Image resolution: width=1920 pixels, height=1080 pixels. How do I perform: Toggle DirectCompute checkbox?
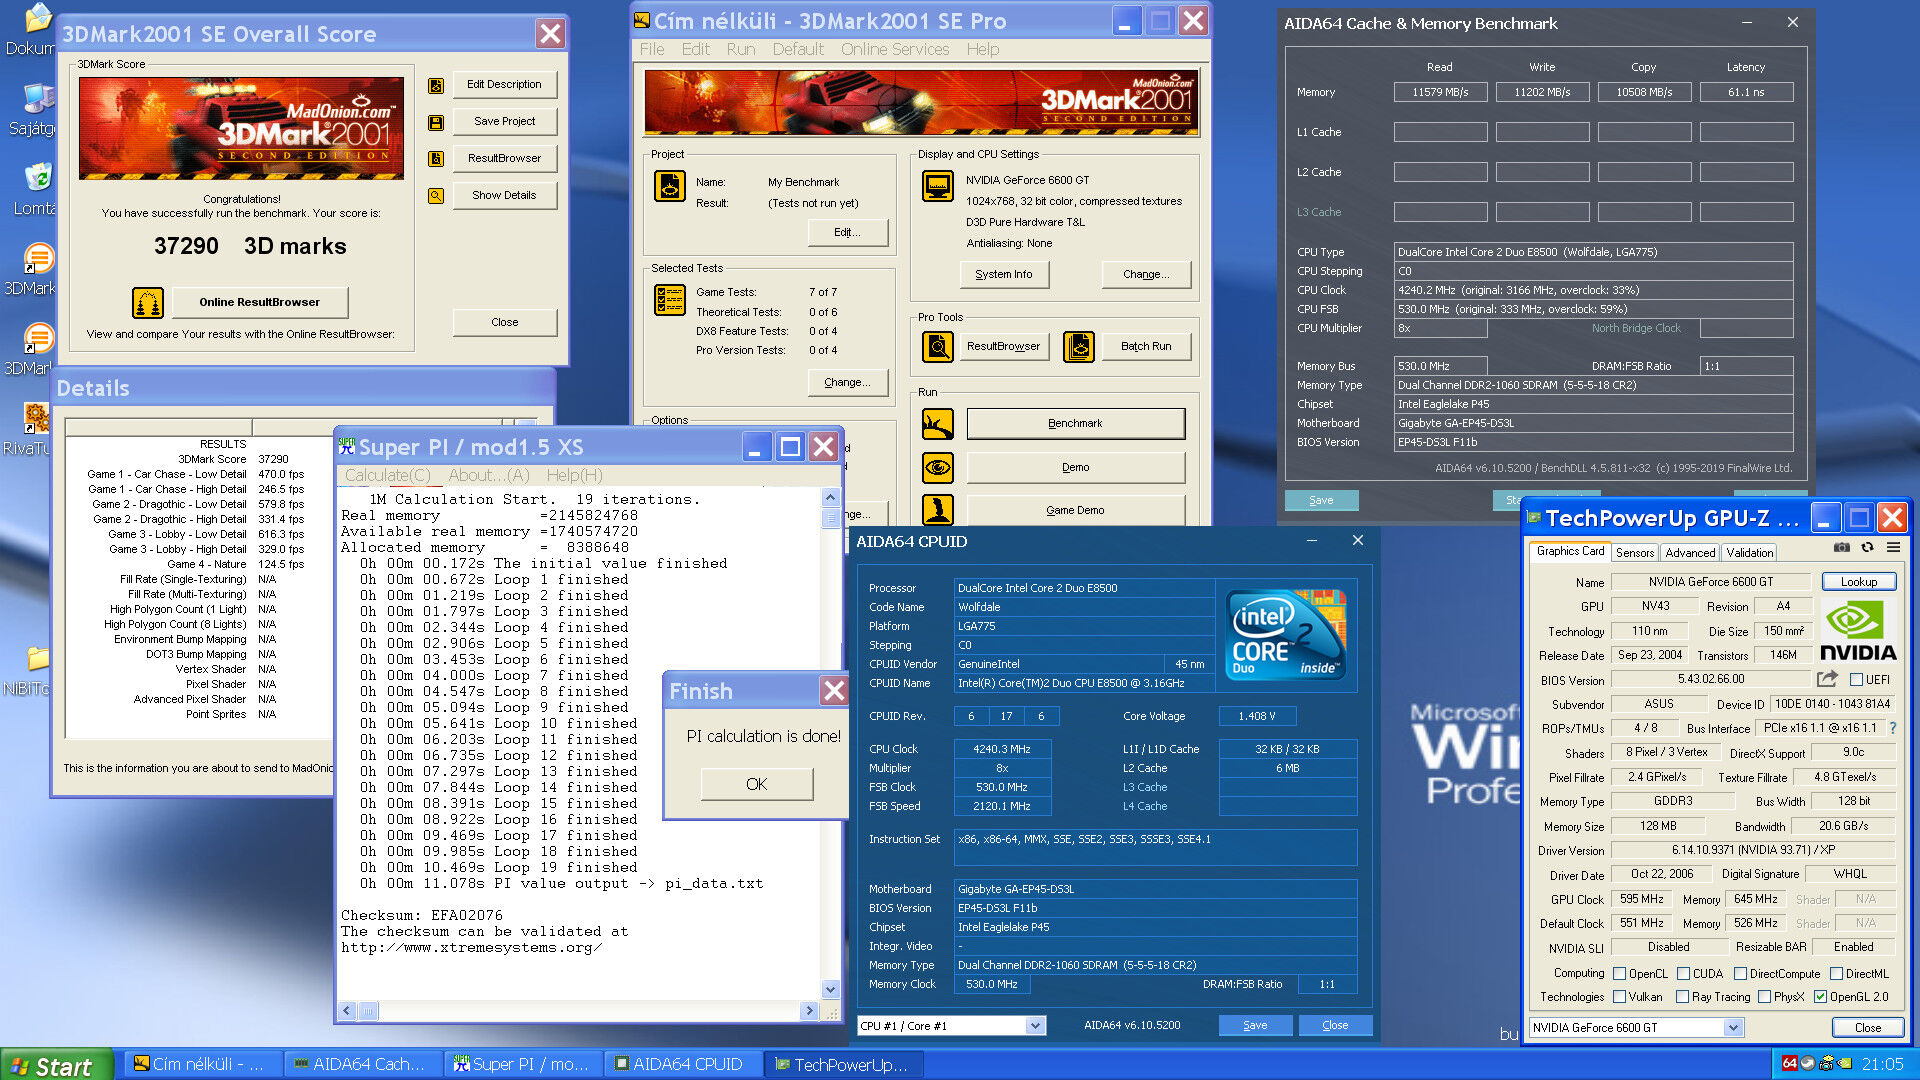click(x=1740, y=974)
